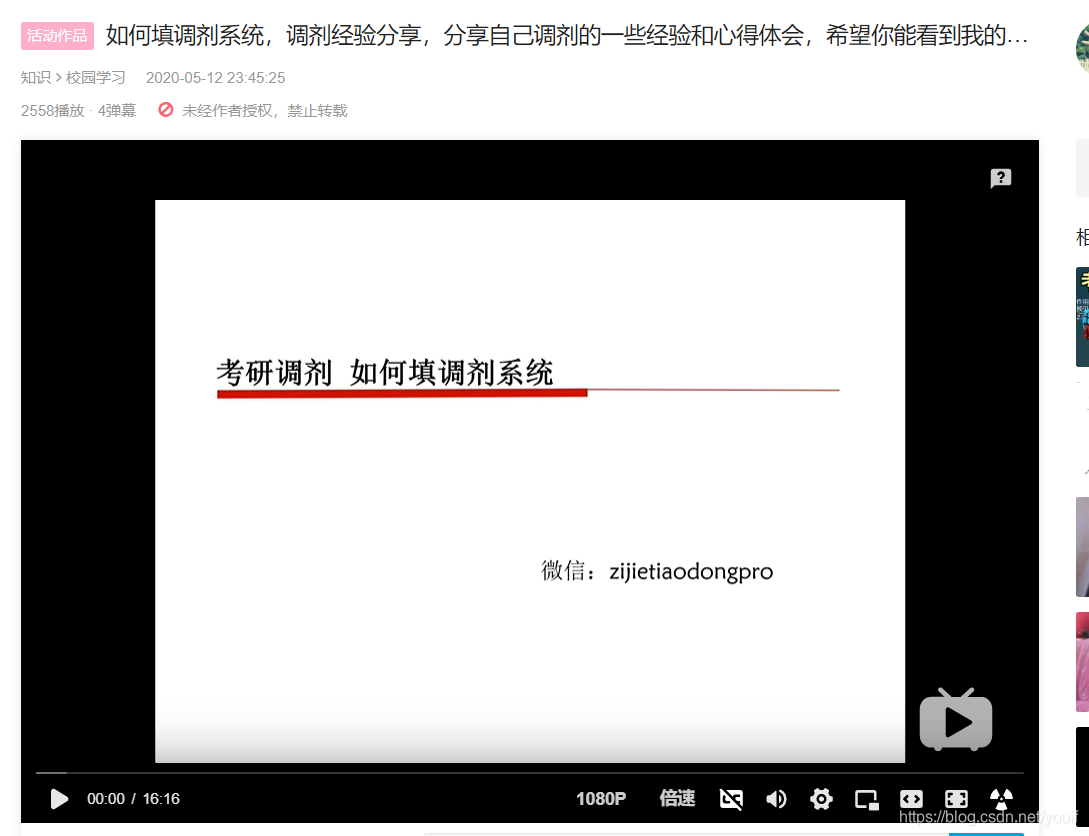Click the video progress bar
The width and height of the screenshot is (1089, 836).
(x=529, y=772)
